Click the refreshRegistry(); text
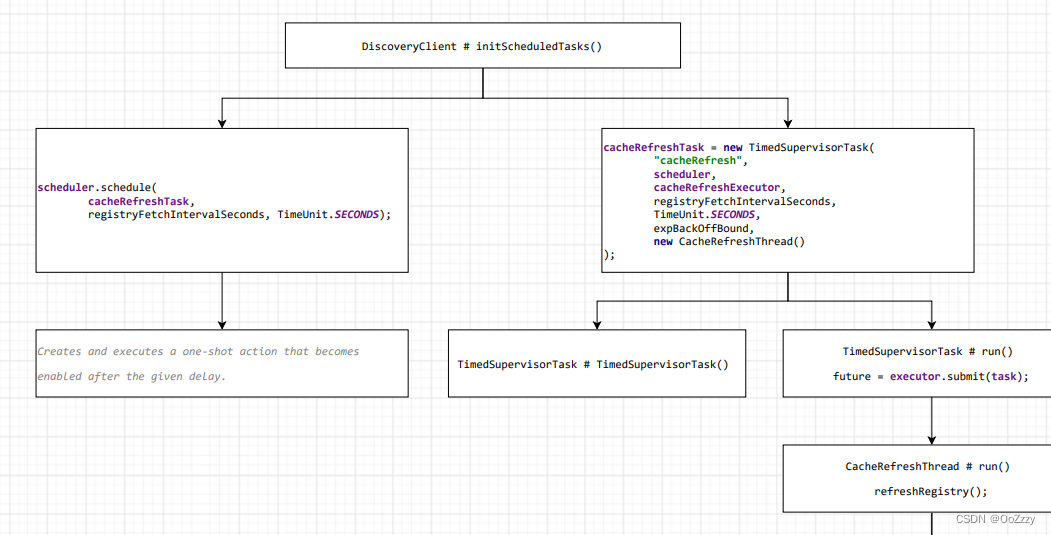1051x535 pixels. (x=930, y=491)
